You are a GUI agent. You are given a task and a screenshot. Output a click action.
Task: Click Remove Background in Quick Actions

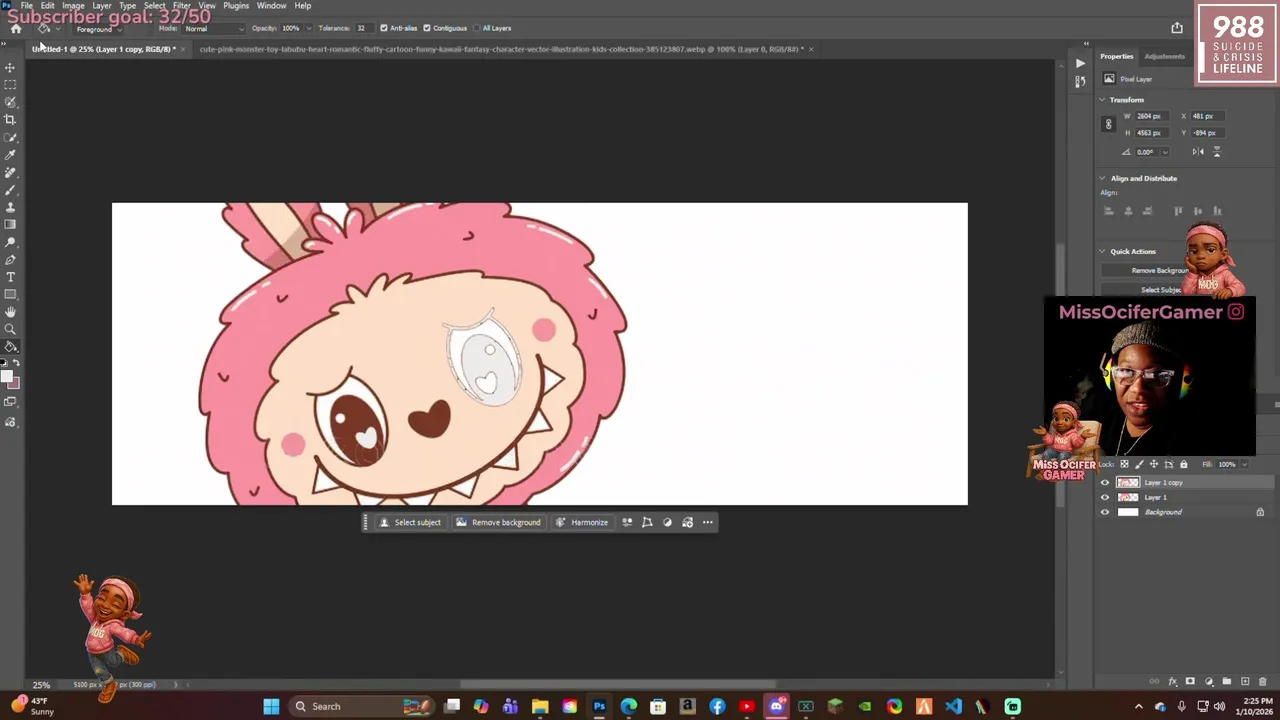click(1160, 271)
